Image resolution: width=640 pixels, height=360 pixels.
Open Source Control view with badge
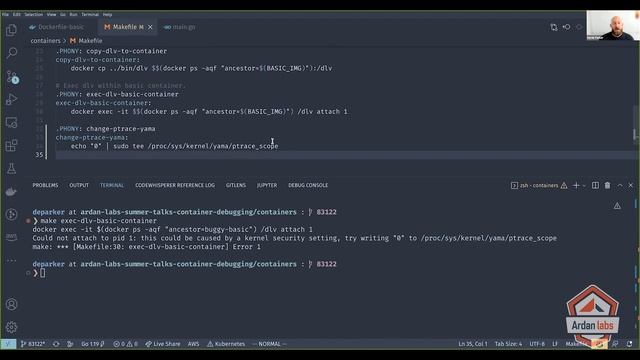pos(11,76)
